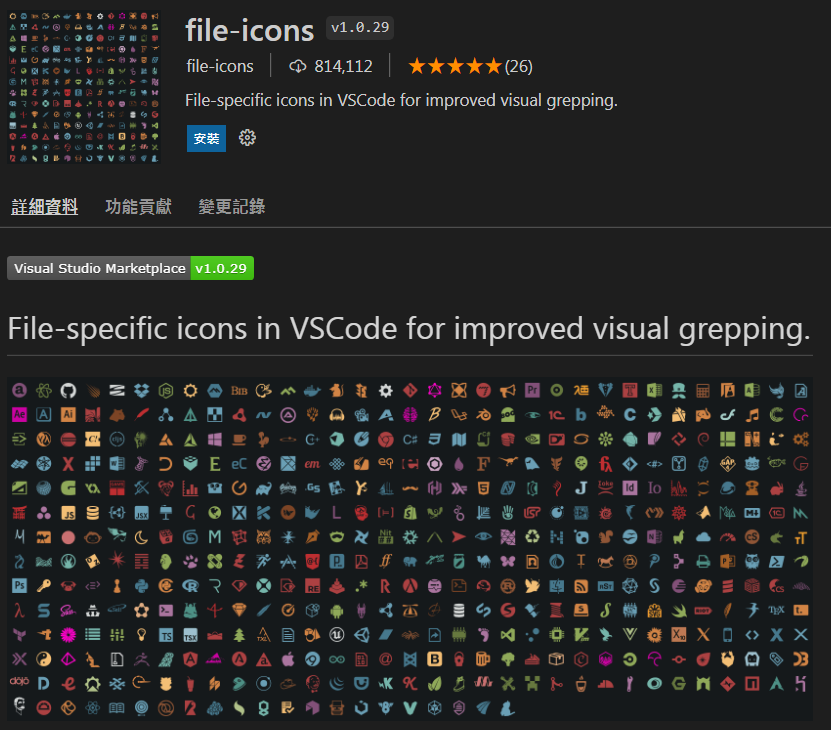Click the yellow GAP diamond icon
Viewport: 831px width, 730px height.
coord(727,464)
